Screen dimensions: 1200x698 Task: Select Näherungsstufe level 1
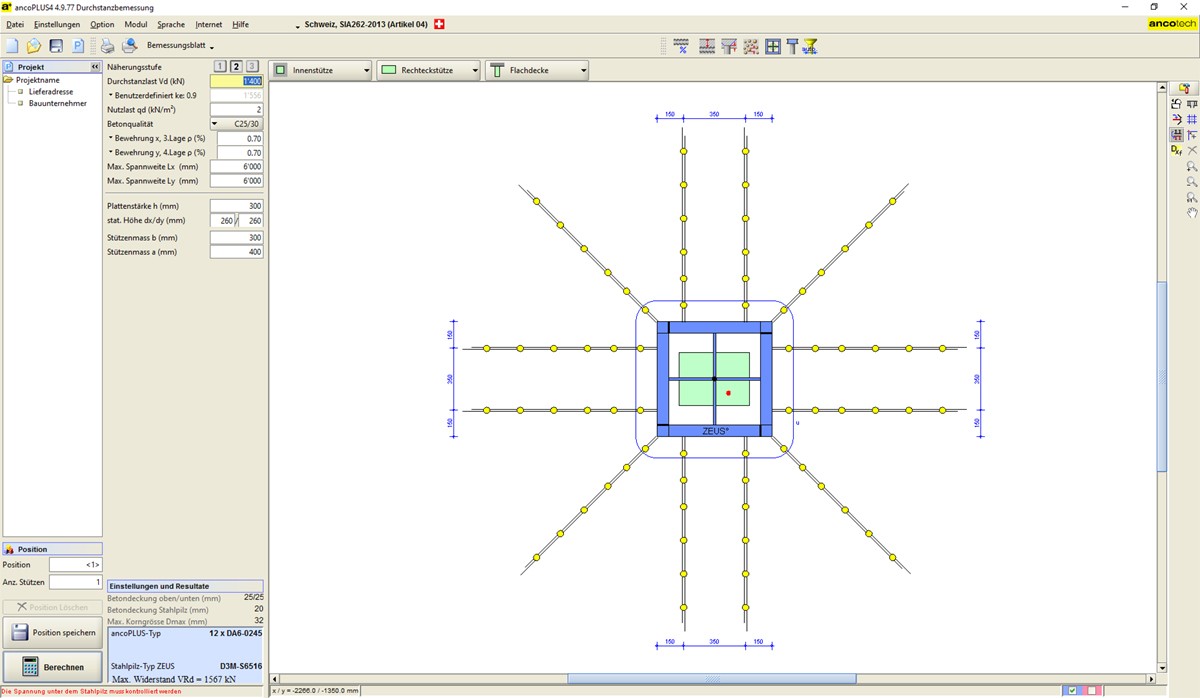[x=221, y=66]
